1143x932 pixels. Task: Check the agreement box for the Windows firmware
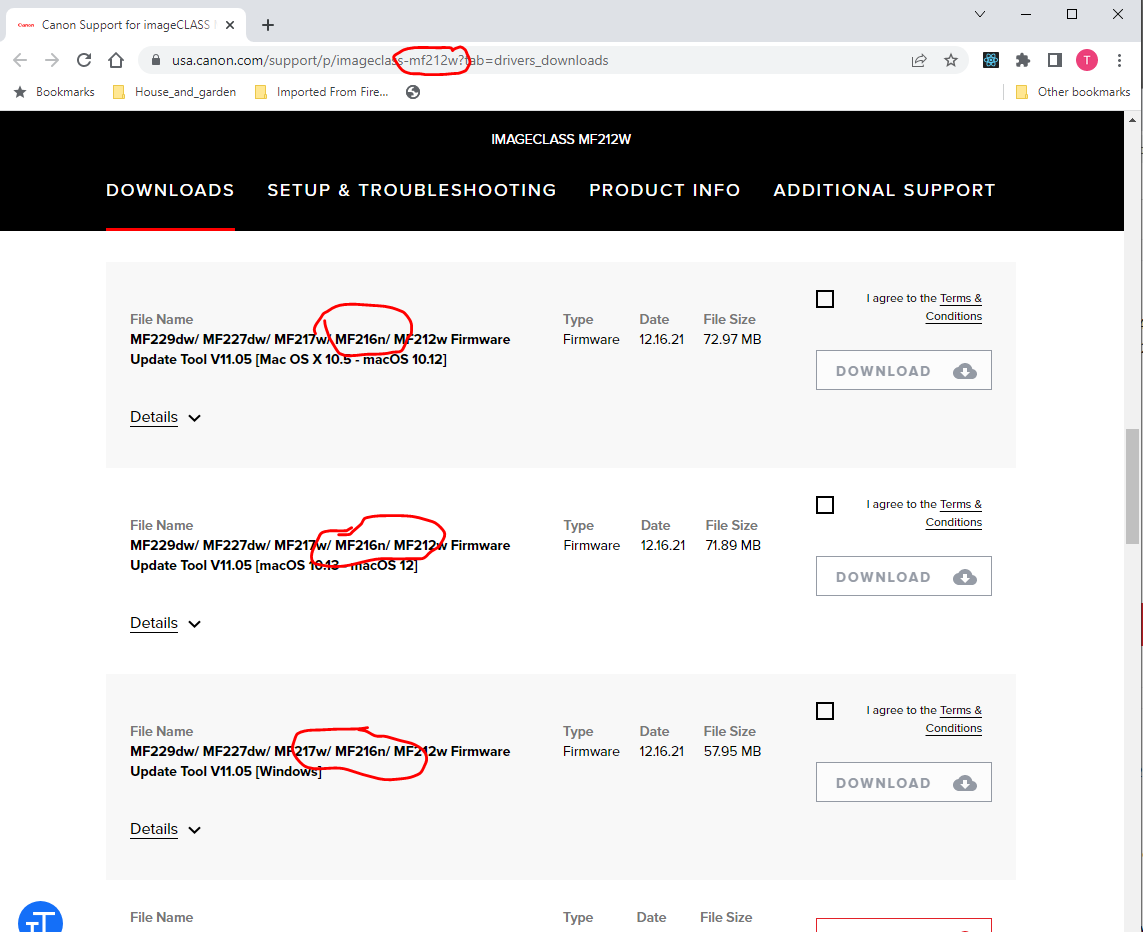(x=825, y=710)
